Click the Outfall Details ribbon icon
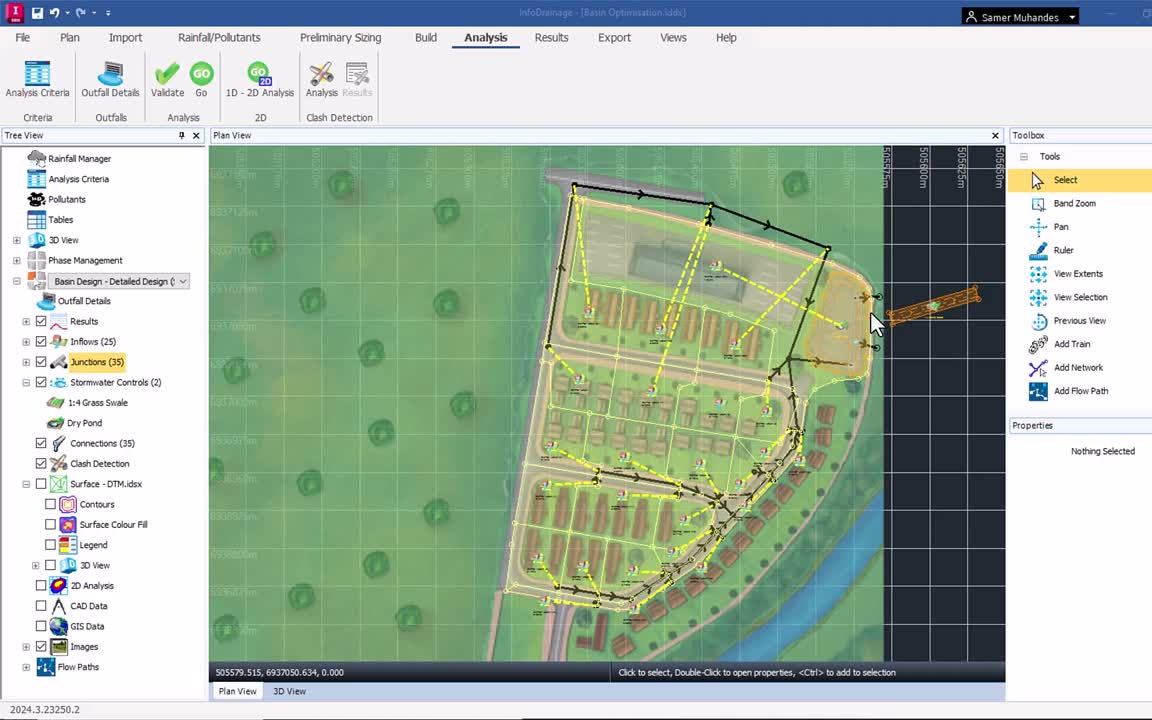1152x720 pixels. 110,80
